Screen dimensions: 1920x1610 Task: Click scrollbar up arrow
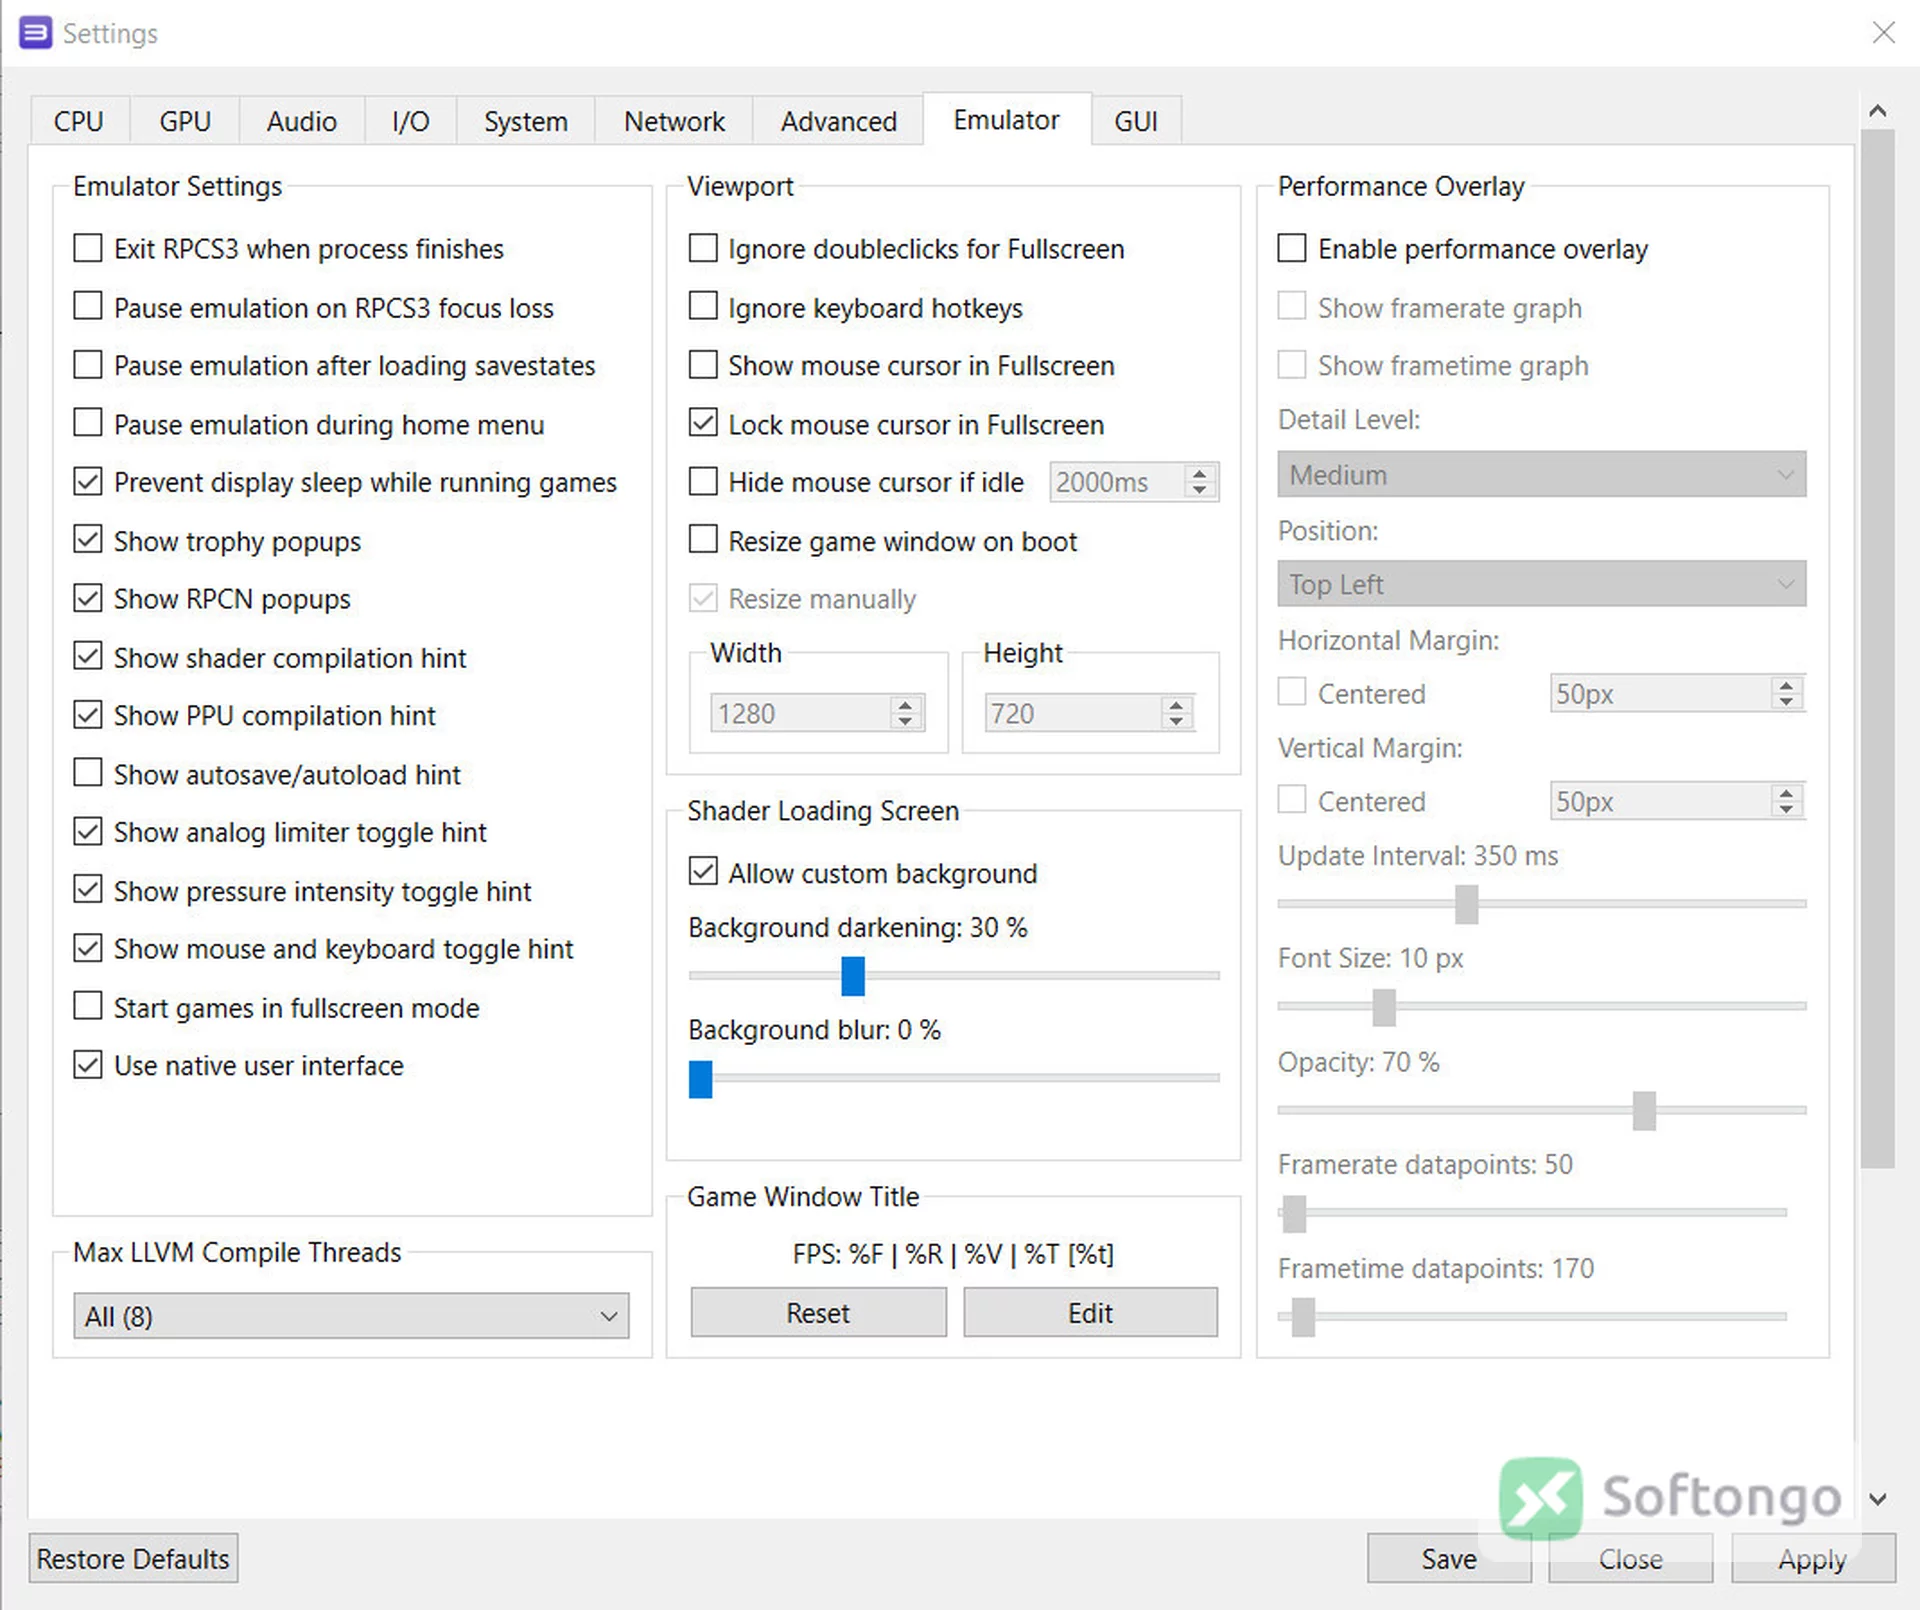(x=1877, y=111)
